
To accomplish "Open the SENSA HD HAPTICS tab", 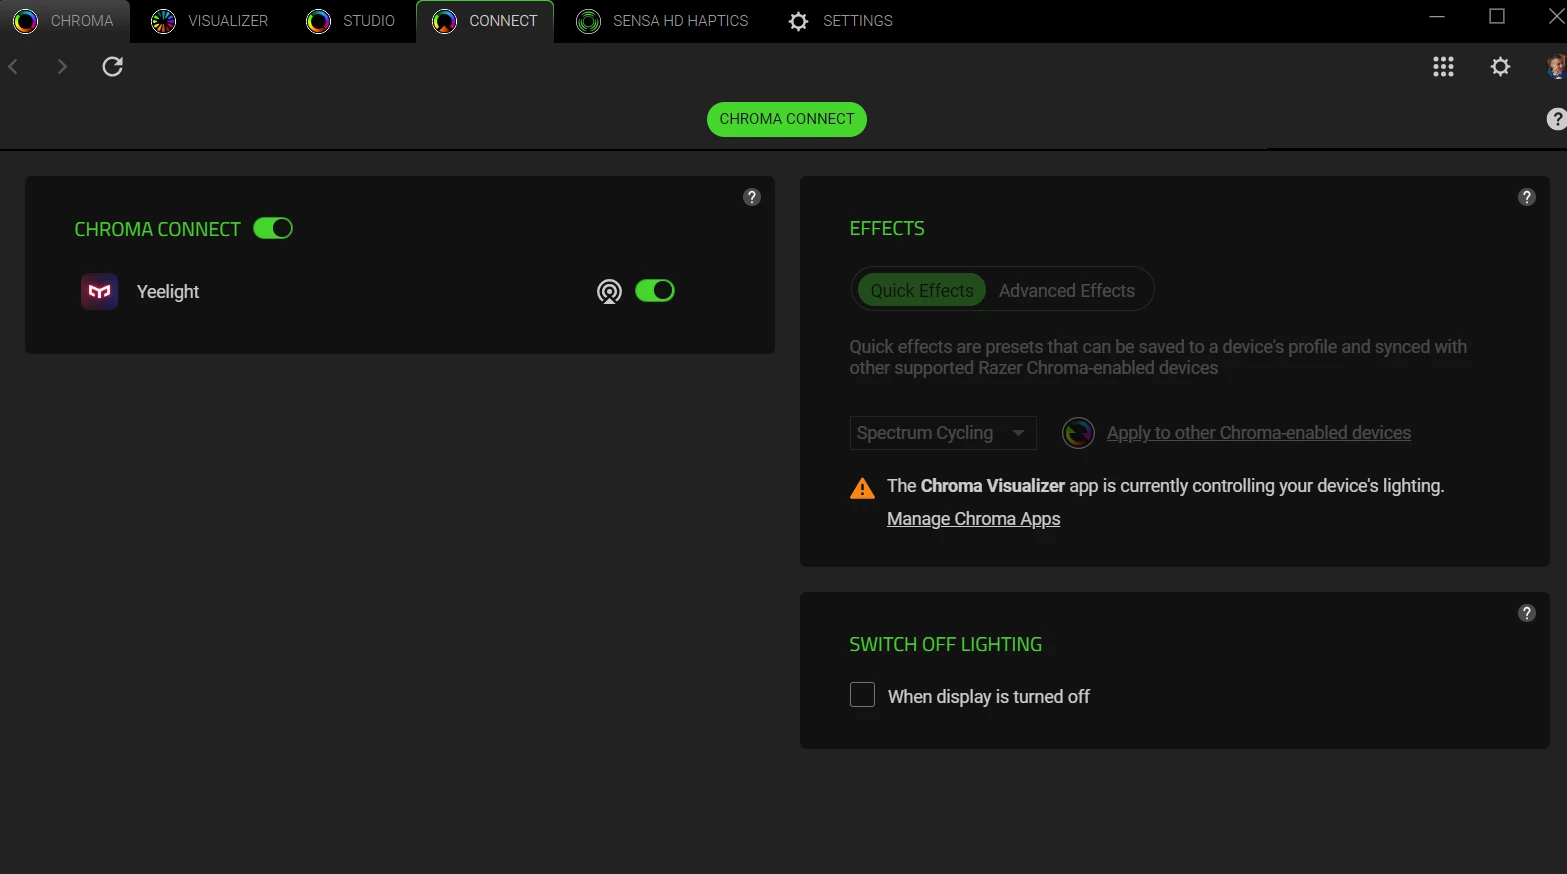I will point(662,21).
